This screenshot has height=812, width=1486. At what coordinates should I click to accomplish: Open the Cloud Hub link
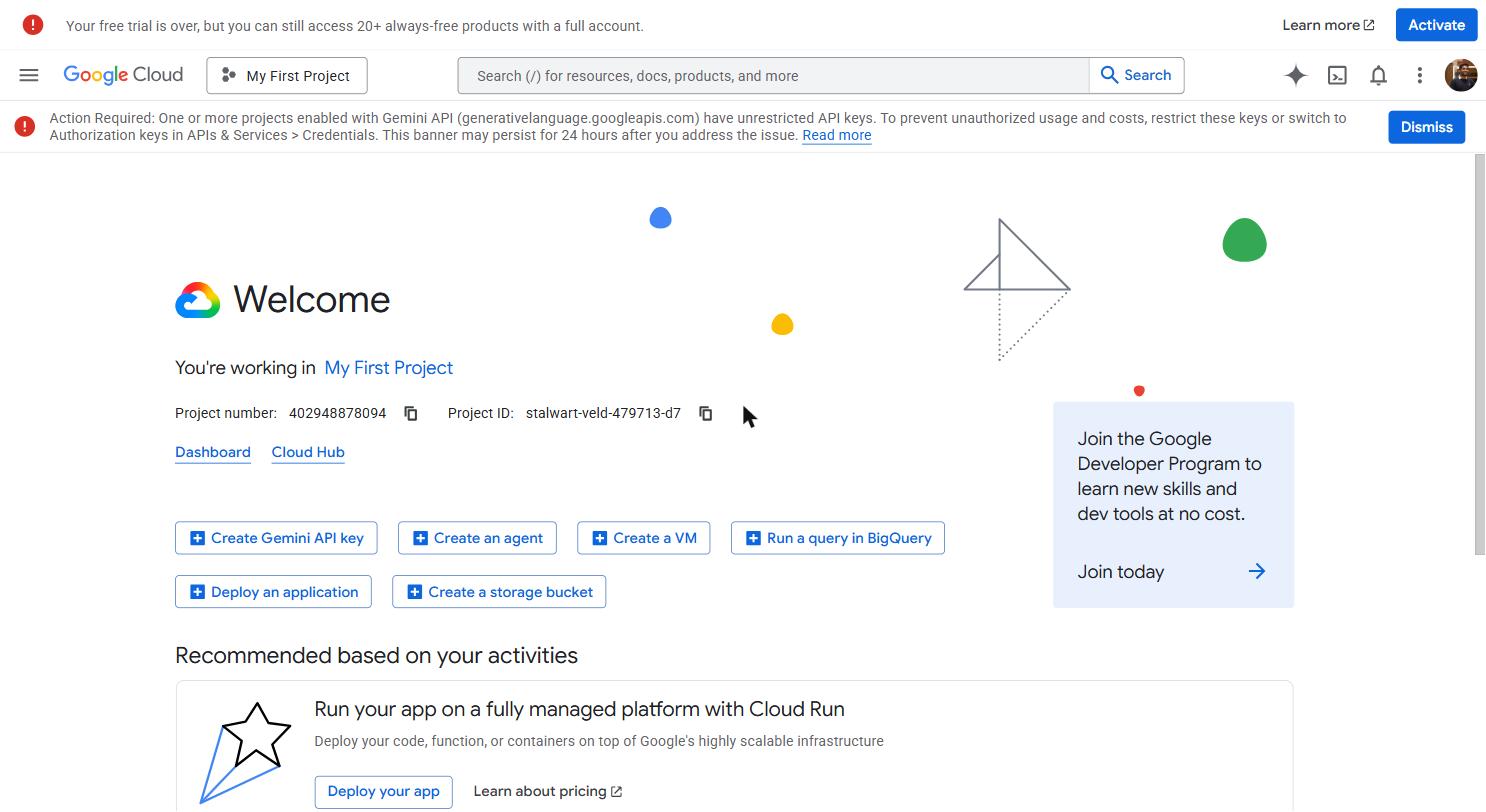pos(308,452)
